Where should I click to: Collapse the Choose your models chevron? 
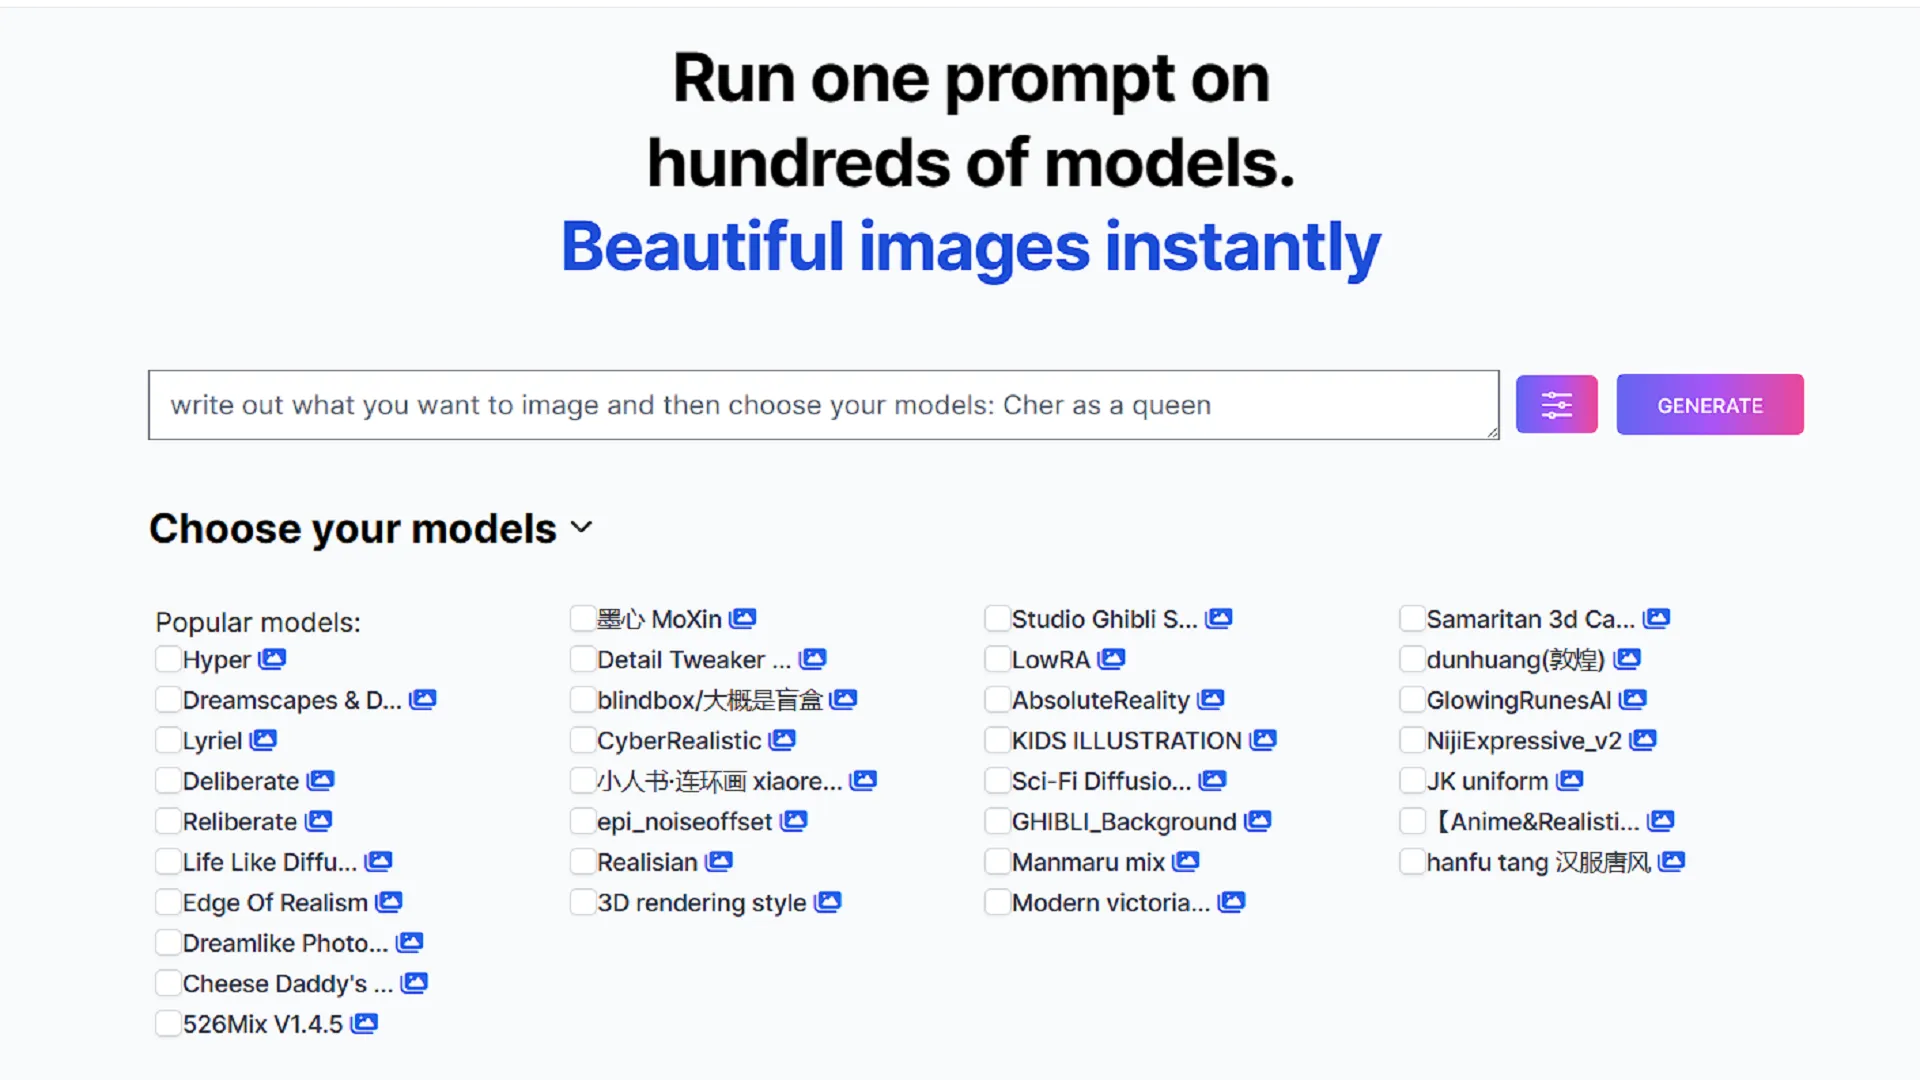point(581,527)
